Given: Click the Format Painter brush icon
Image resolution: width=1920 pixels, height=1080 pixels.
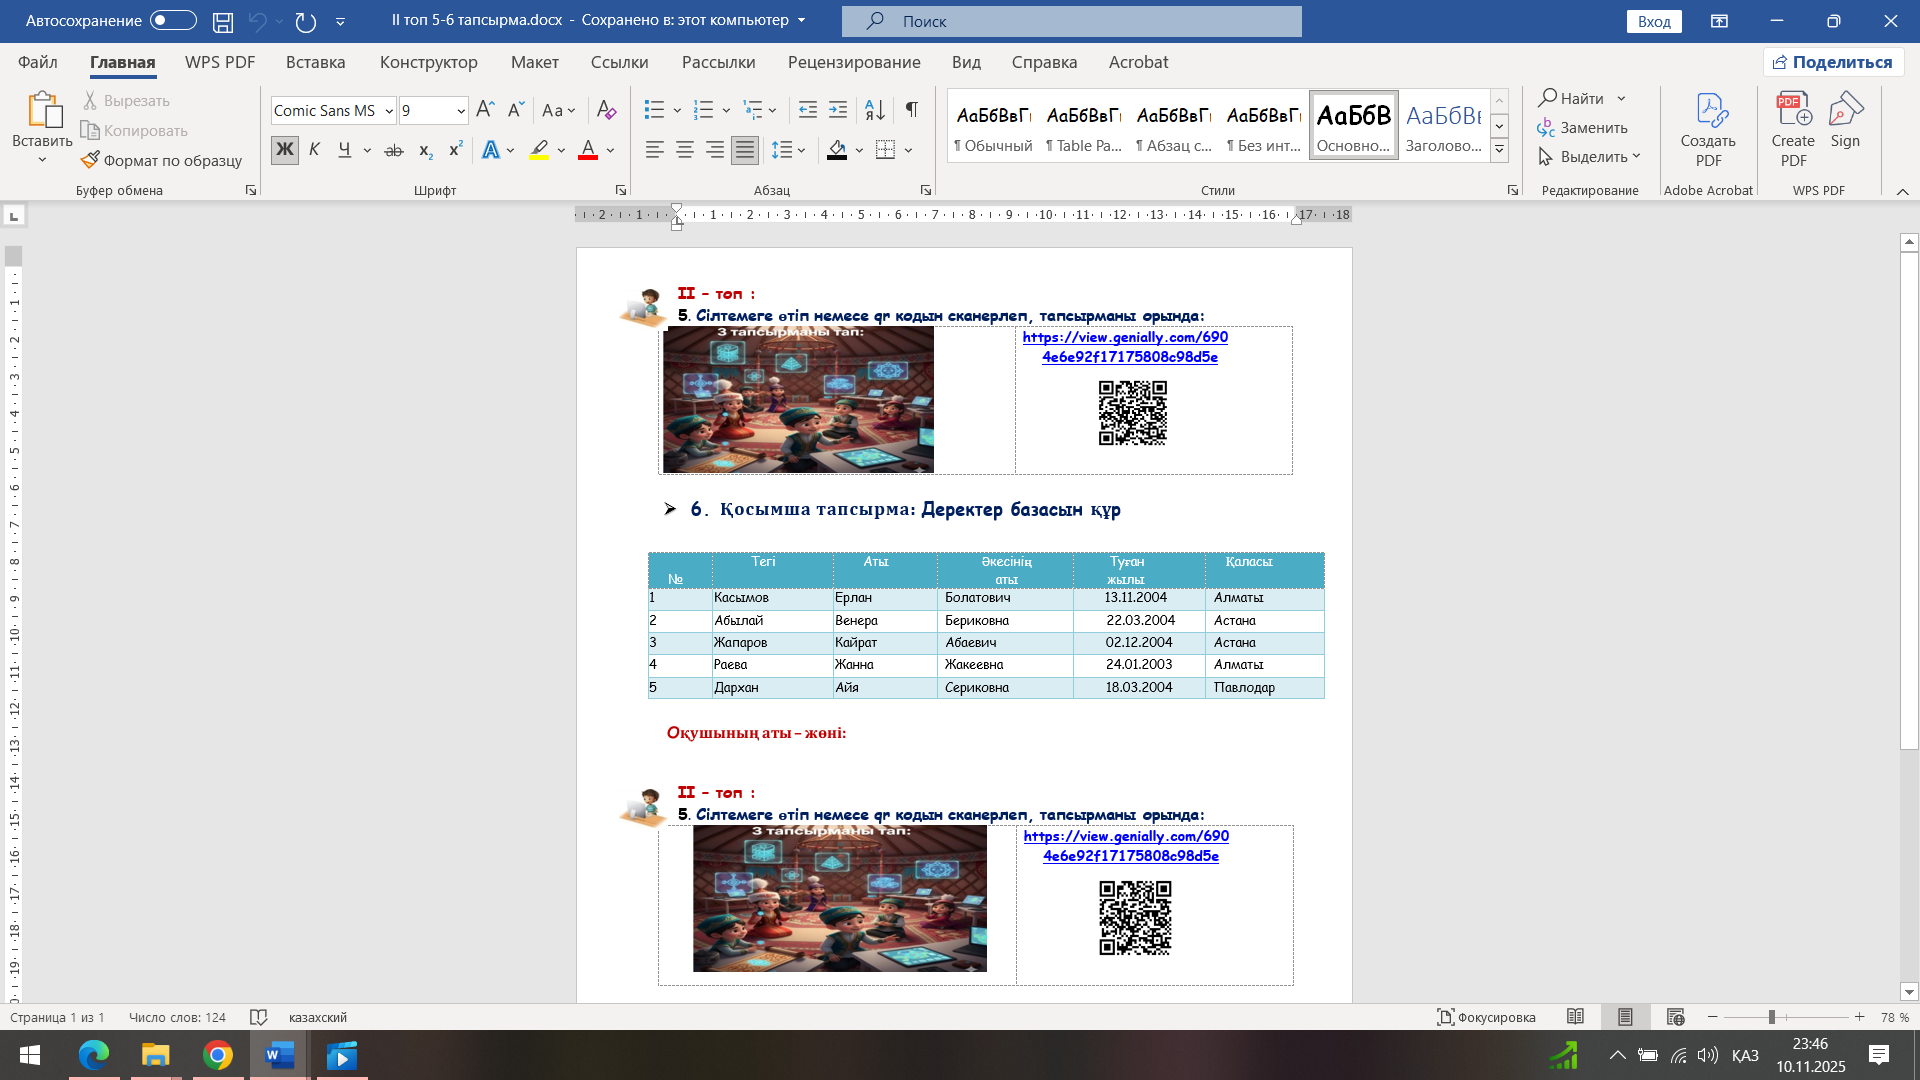Looking at the screenshot, I should tap(90, 160).
